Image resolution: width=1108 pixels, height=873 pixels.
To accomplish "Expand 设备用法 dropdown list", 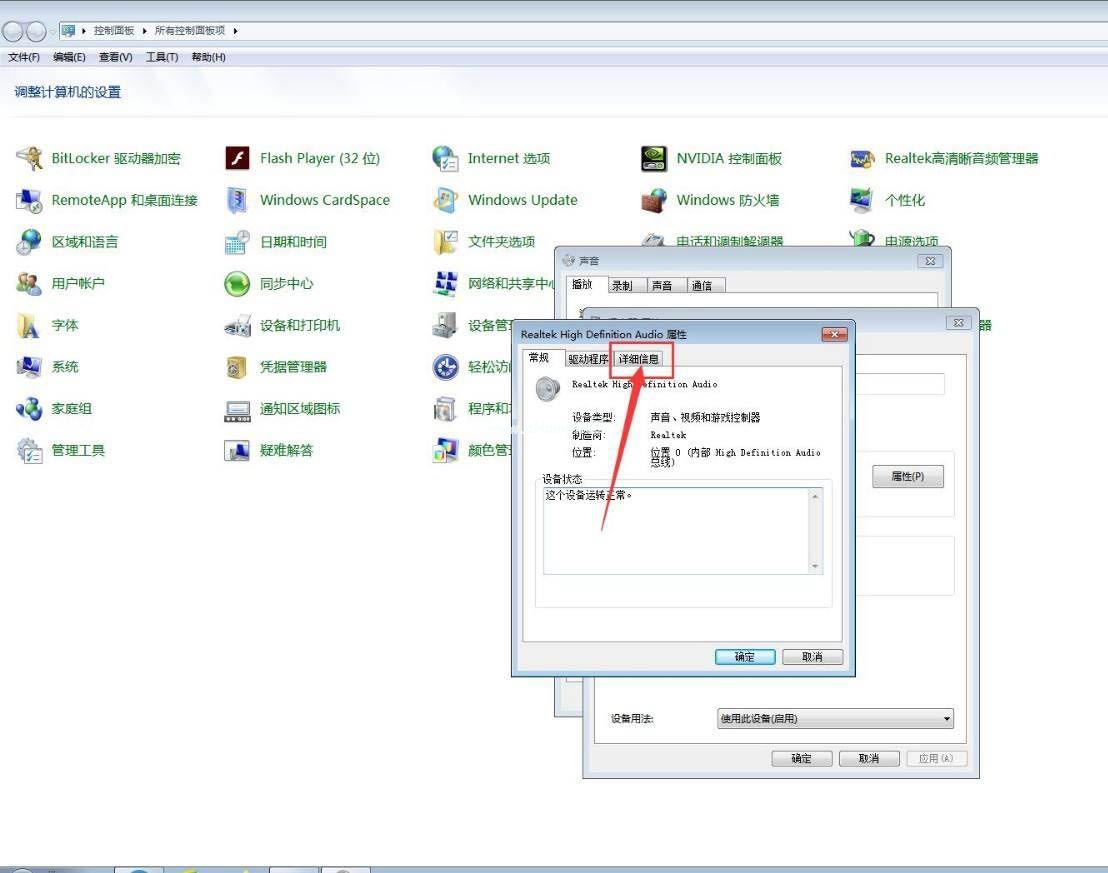I will [x=947, y=719].
